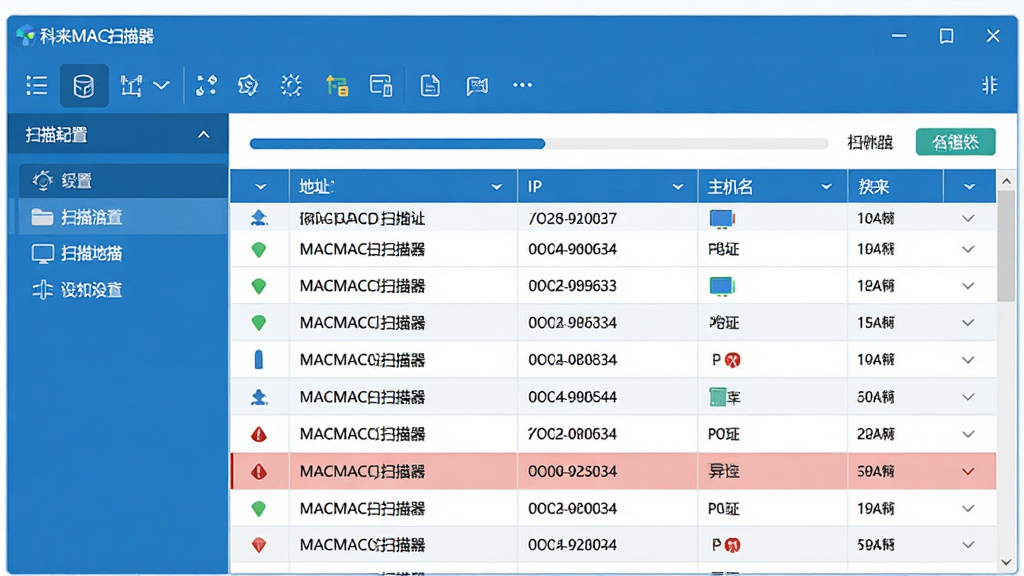This screenshot has height=576, width=1024.
Task: Open the dropdown arrow beside the topology icon
Action: [x=161, y=86]
